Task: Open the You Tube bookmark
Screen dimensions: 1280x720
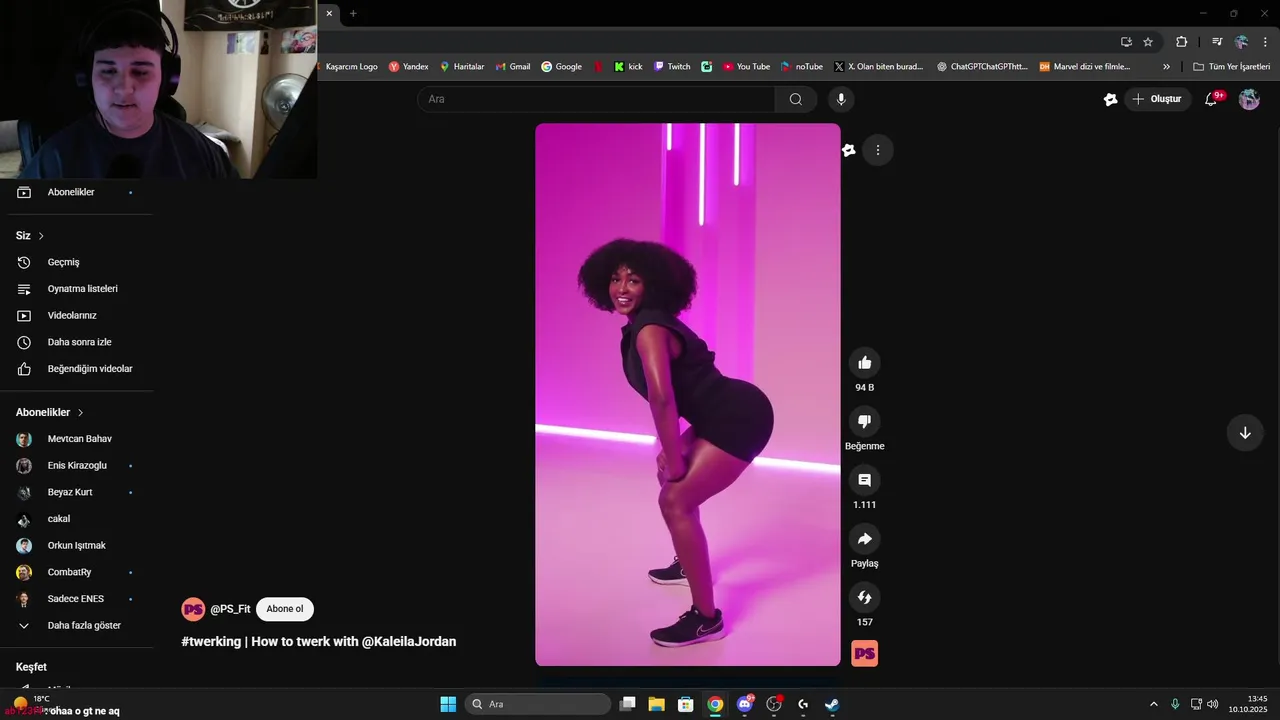Action: pyautogui.click(x=747, y=67)
